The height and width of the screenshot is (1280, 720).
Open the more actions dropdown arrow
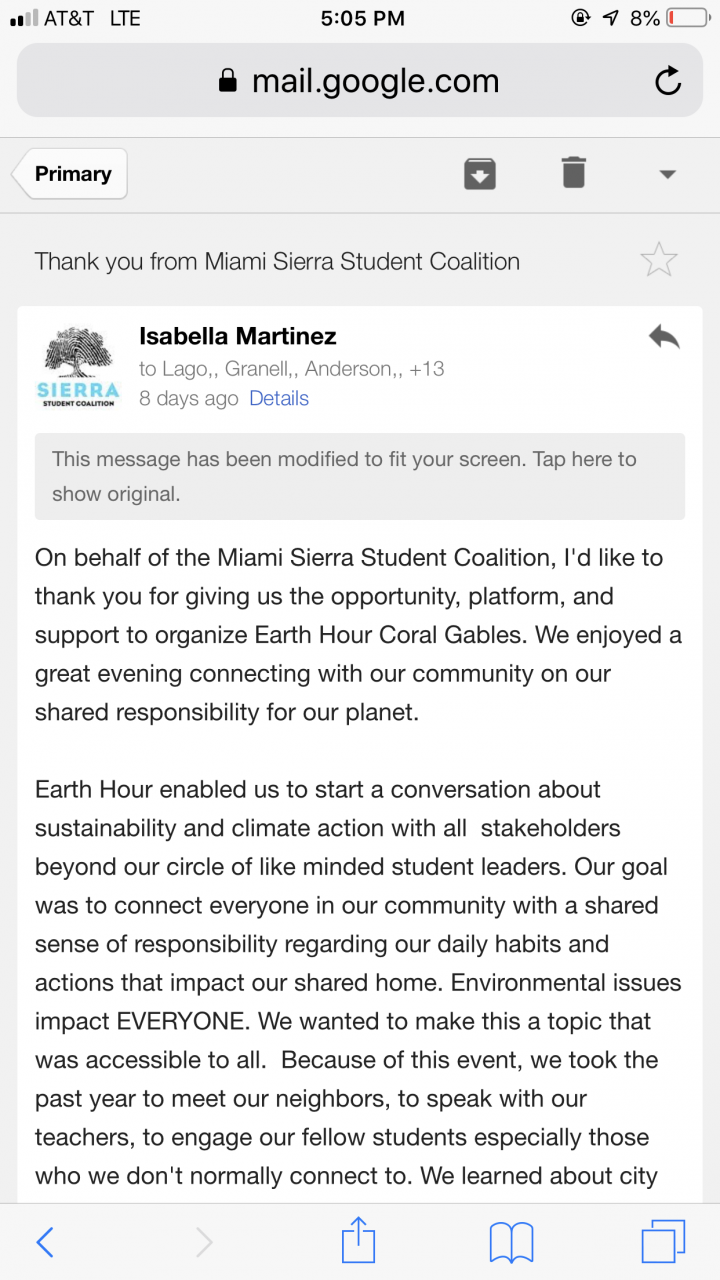668,174
